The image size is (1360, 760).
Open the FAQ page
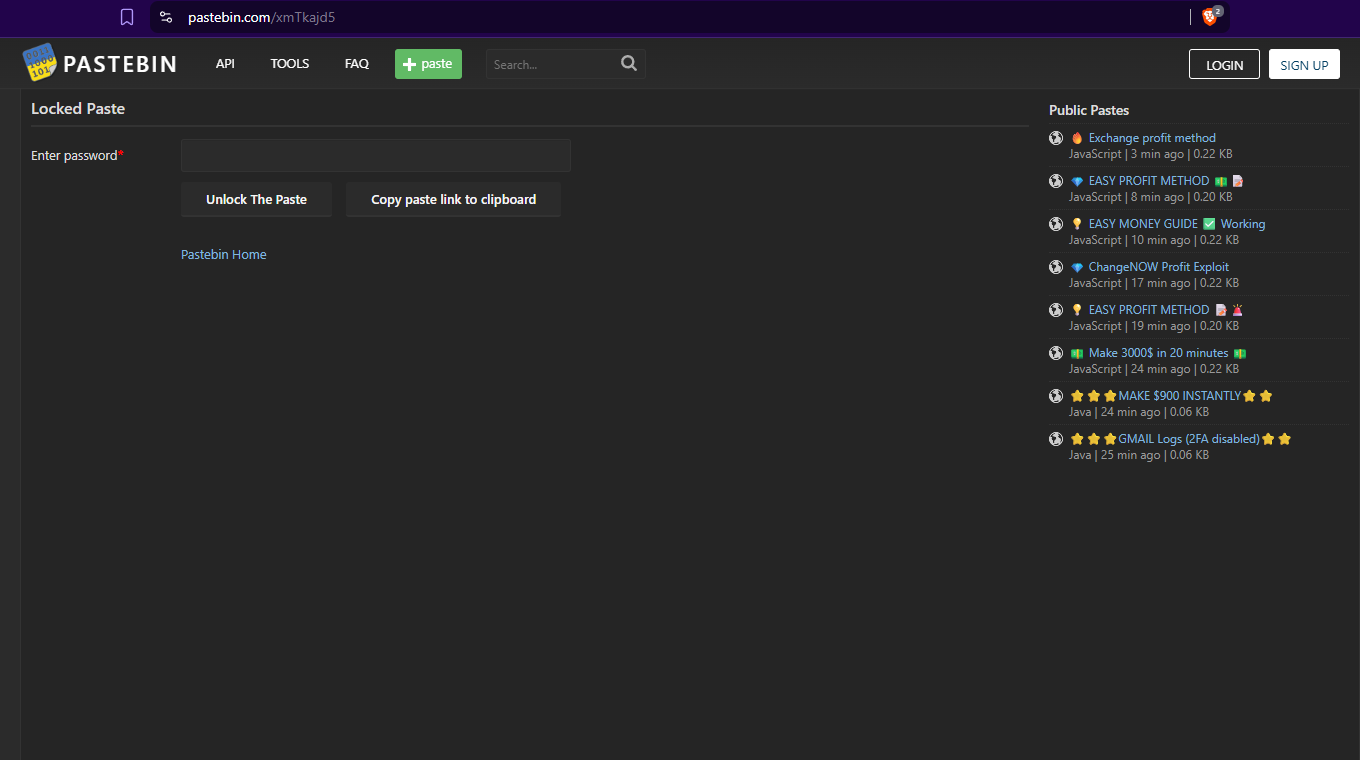(x=357, y=64)
